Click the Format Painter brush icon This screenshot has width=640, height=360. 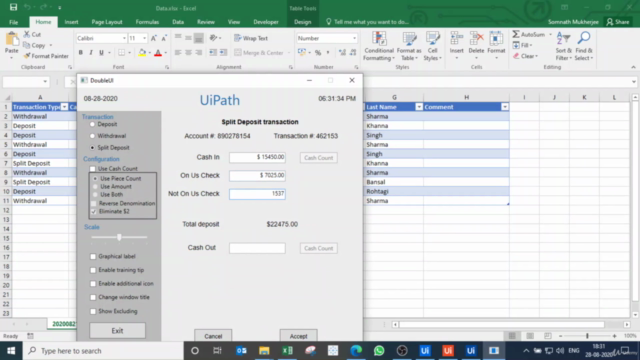27,56
